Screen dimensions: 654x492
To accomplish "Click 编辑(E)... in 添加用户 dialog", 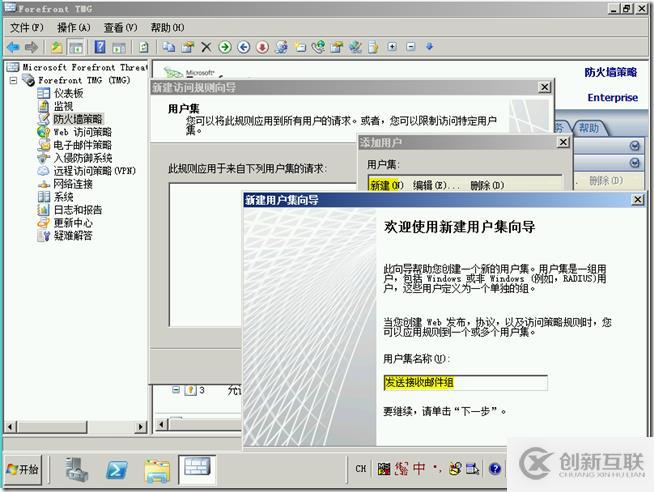I will click(436, 185).
